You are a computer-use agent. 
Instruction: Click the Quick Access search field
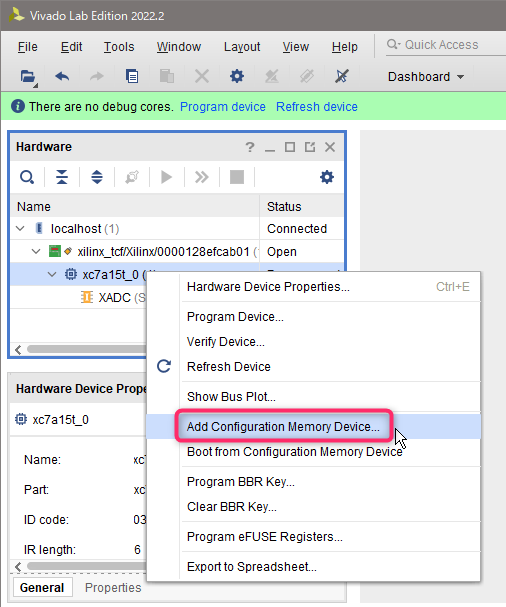coord(445,45)
